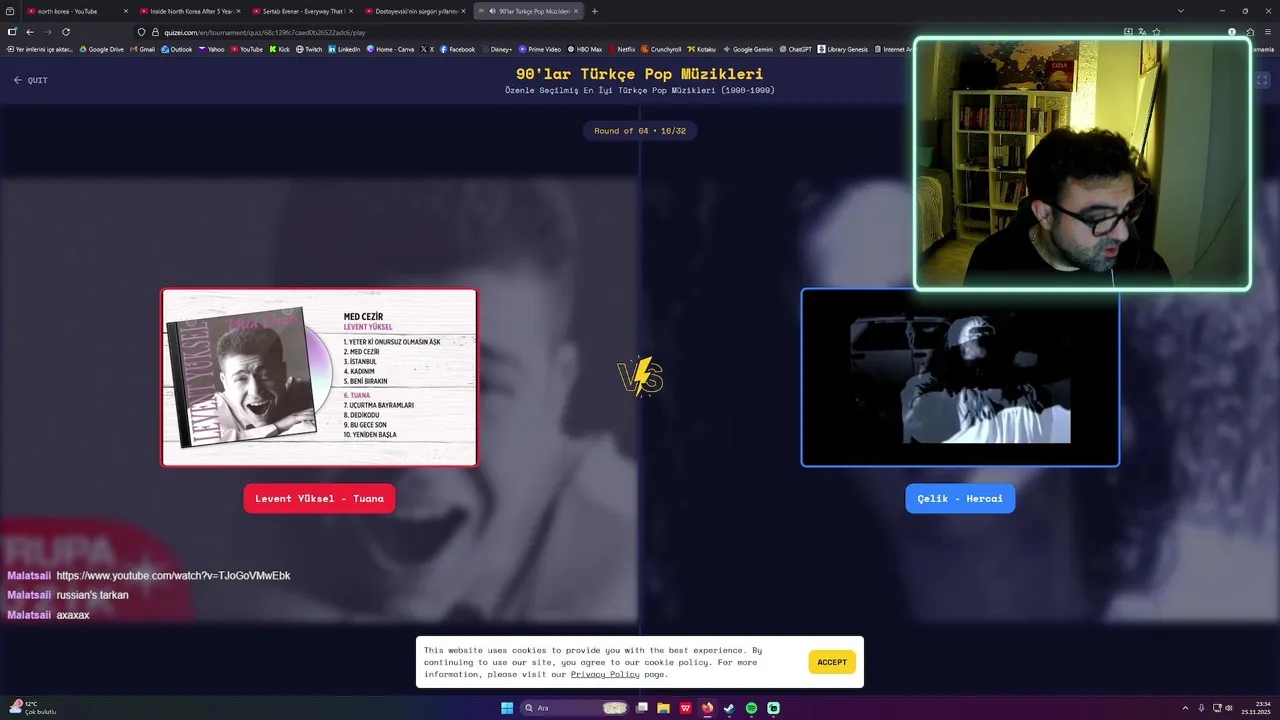Screen dimensions: 1280x720
Task: Switch to the Sertab Erener tab
Action: tap(303, 11)
